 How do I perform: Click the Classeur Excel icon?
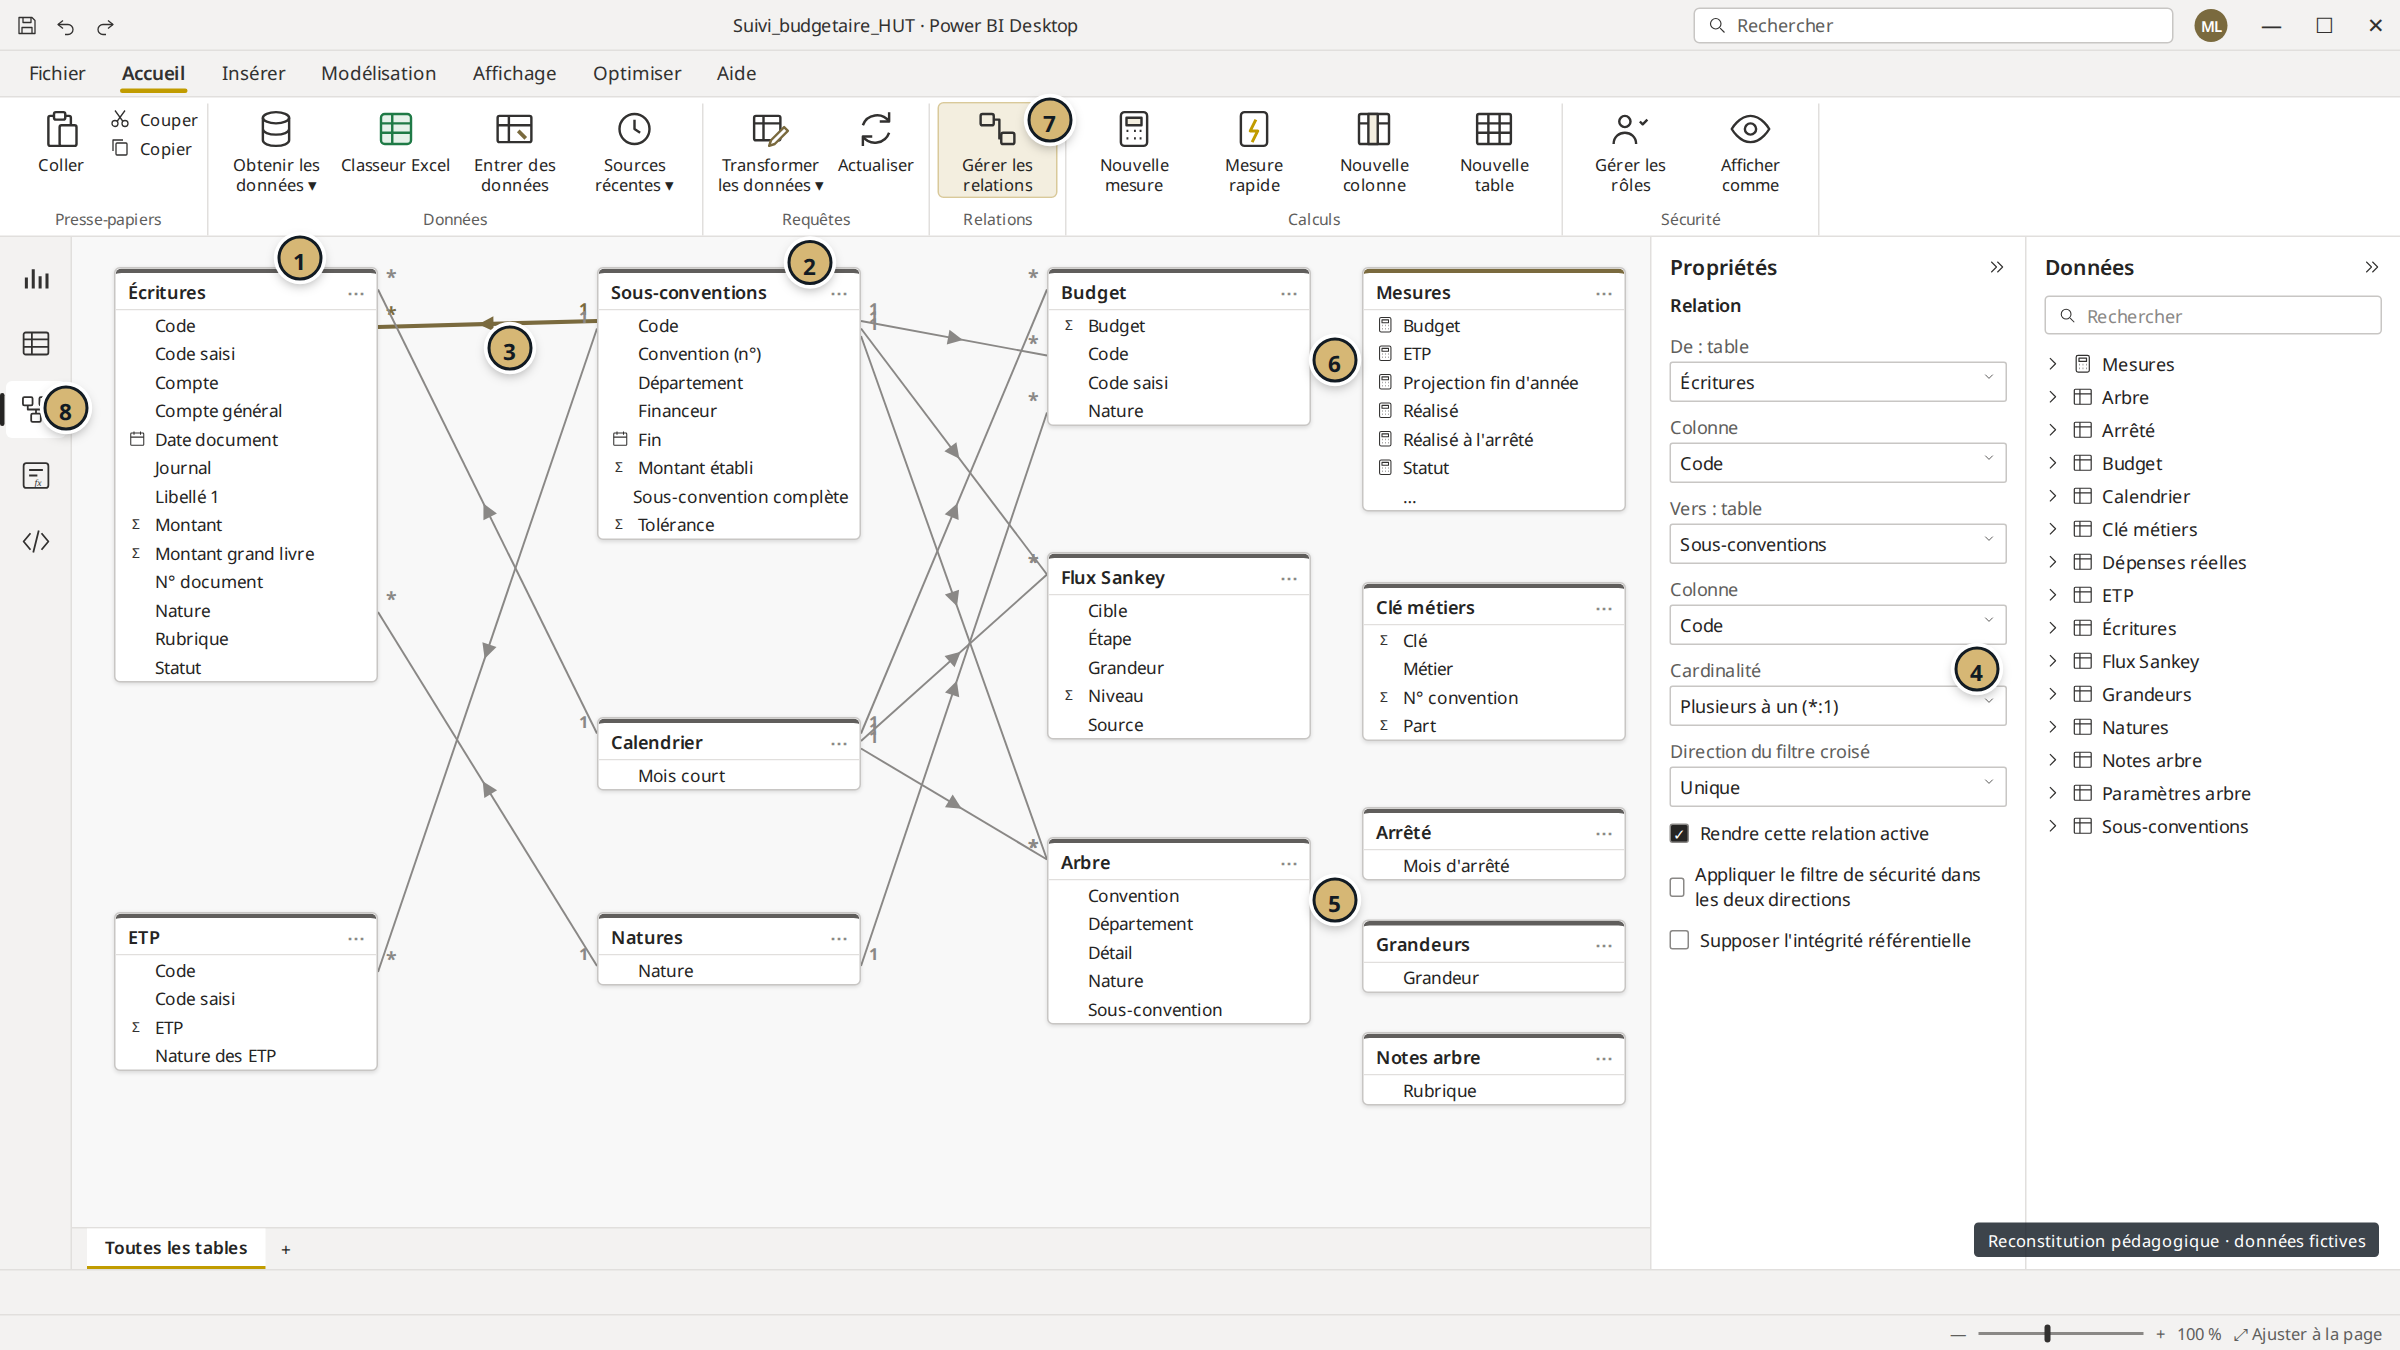pyautogui.click(x=395, y=130)
